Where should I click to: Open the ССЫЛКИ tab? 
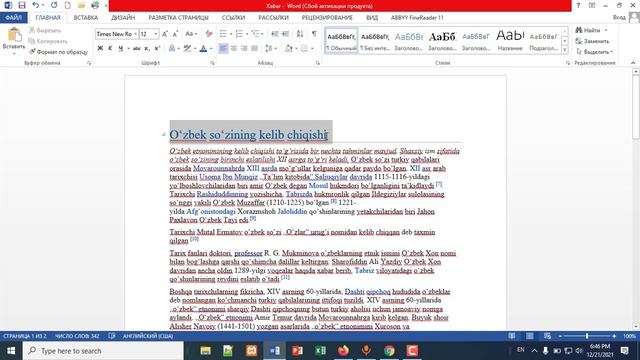tap(233, 18)
